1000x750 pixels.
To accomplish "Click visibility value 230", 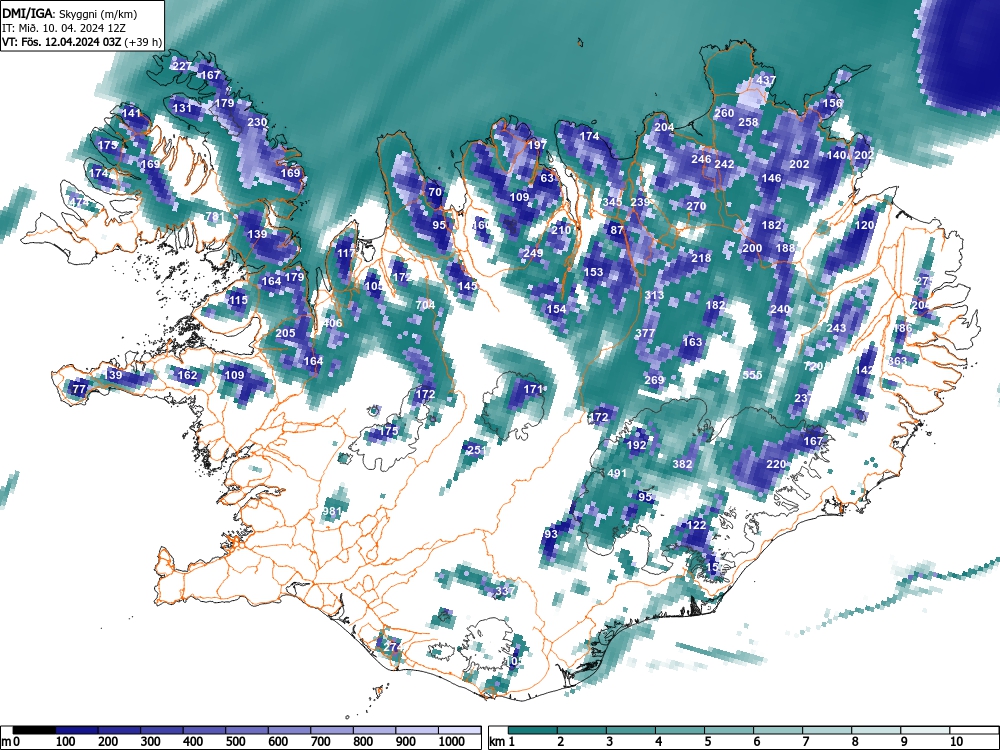I will tap(257, 122).
